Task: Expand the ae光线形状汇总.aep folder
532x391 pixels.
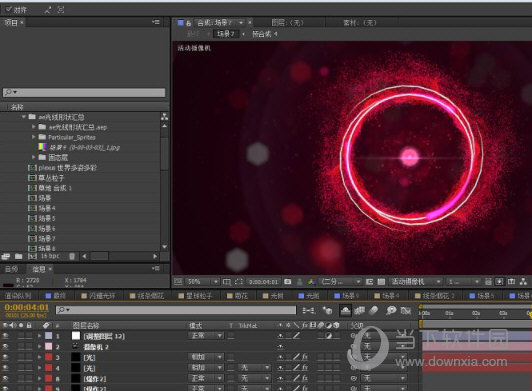Action: click(34, 127)
